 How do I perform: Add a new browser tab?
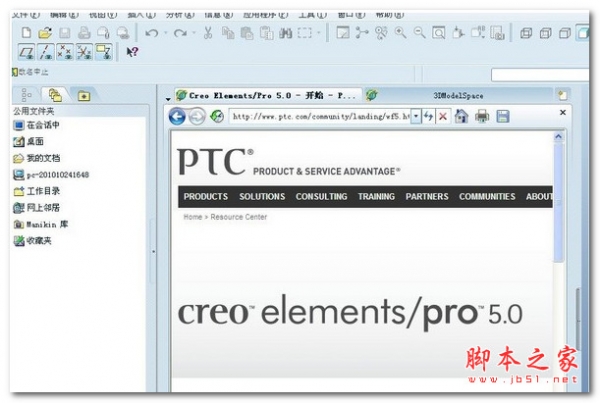pyautogui.click(x=562, y=95)
